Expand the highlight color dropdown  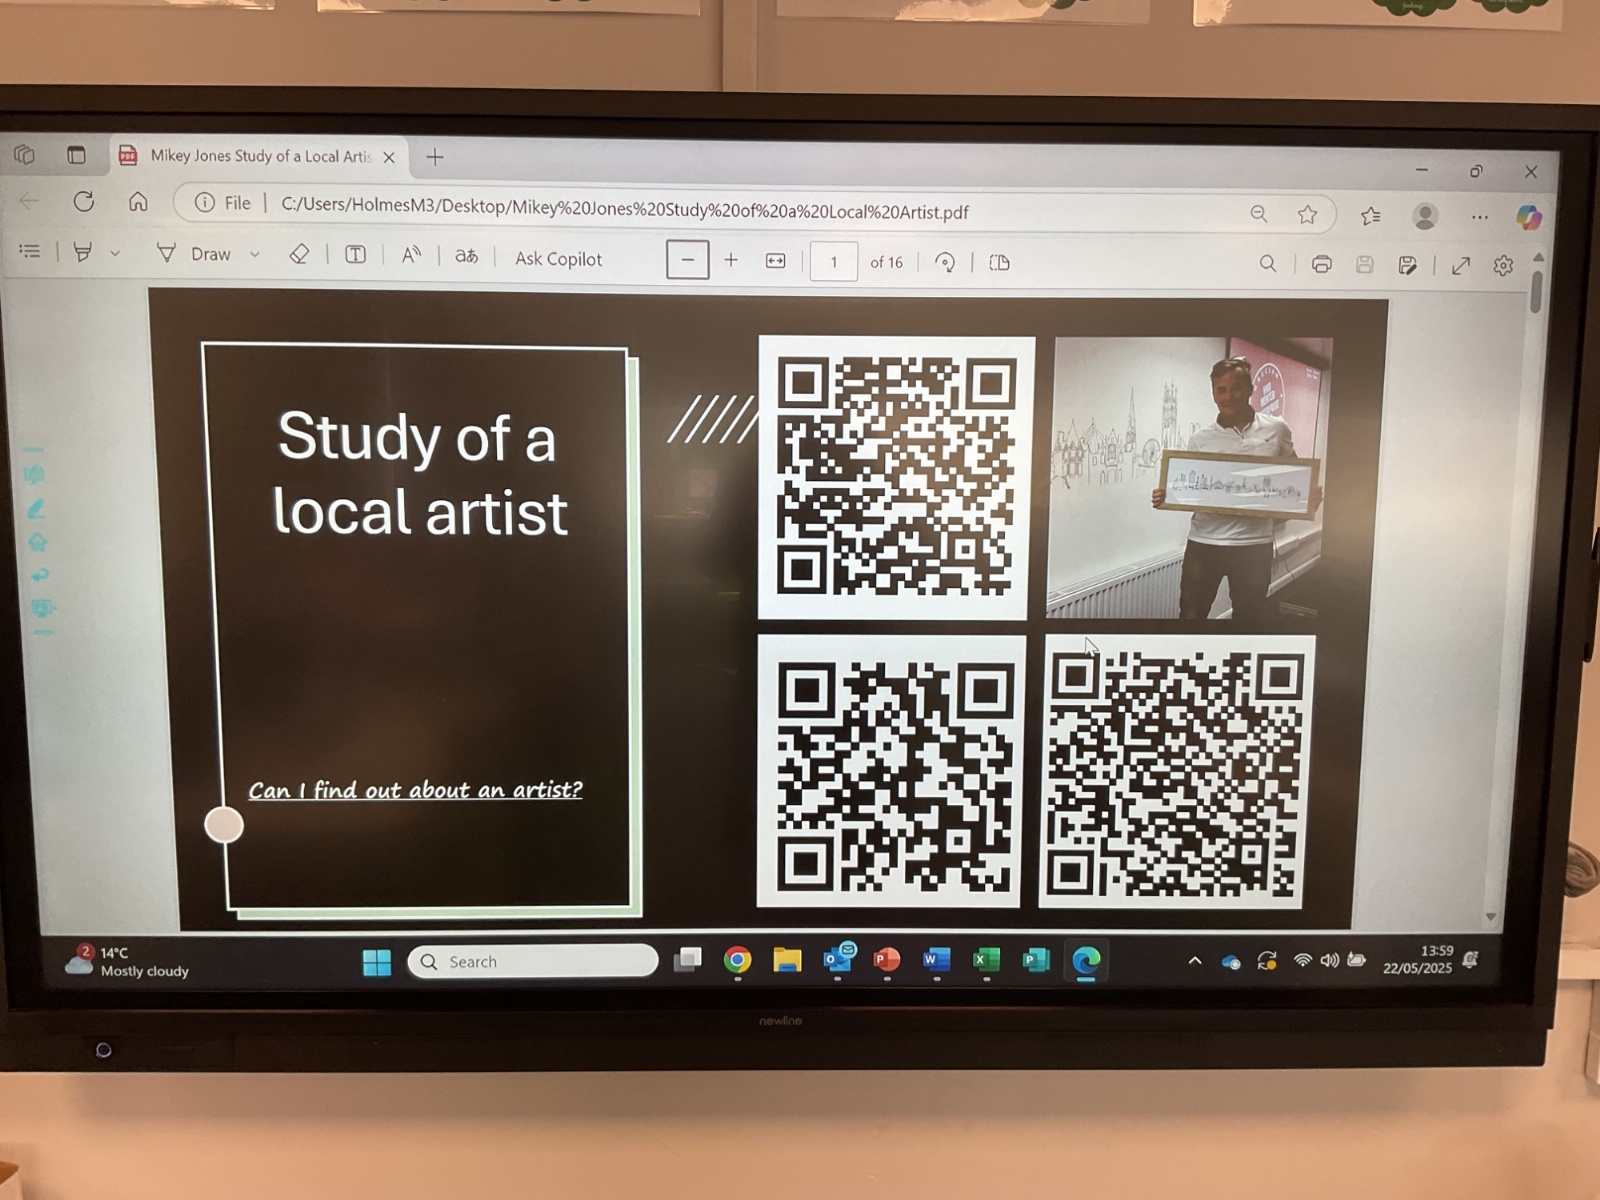coord(115,254)
